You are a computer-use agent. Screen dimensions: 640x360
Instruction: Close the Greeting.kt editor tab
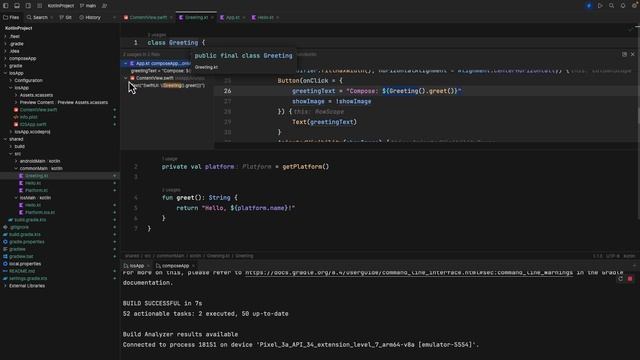pyautogui.click(x=212, y=18)
